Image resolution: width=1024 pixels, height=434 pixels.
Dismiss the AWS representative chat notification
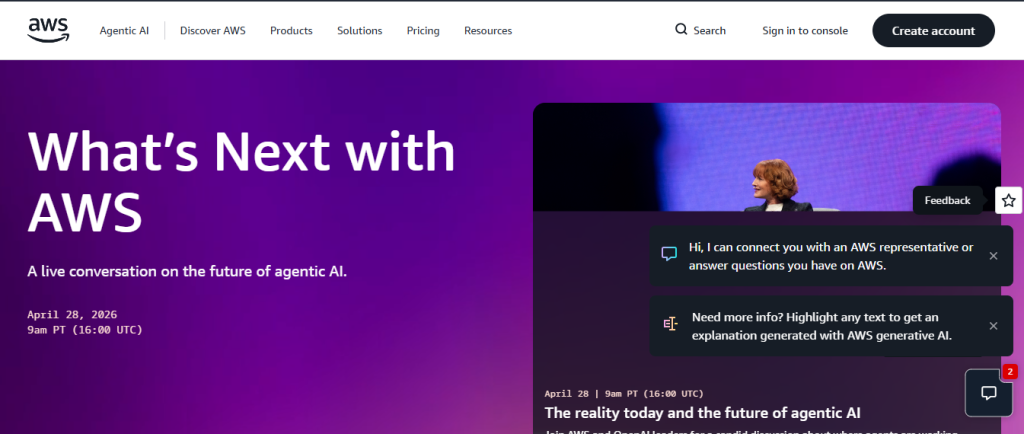click(993, 256)
